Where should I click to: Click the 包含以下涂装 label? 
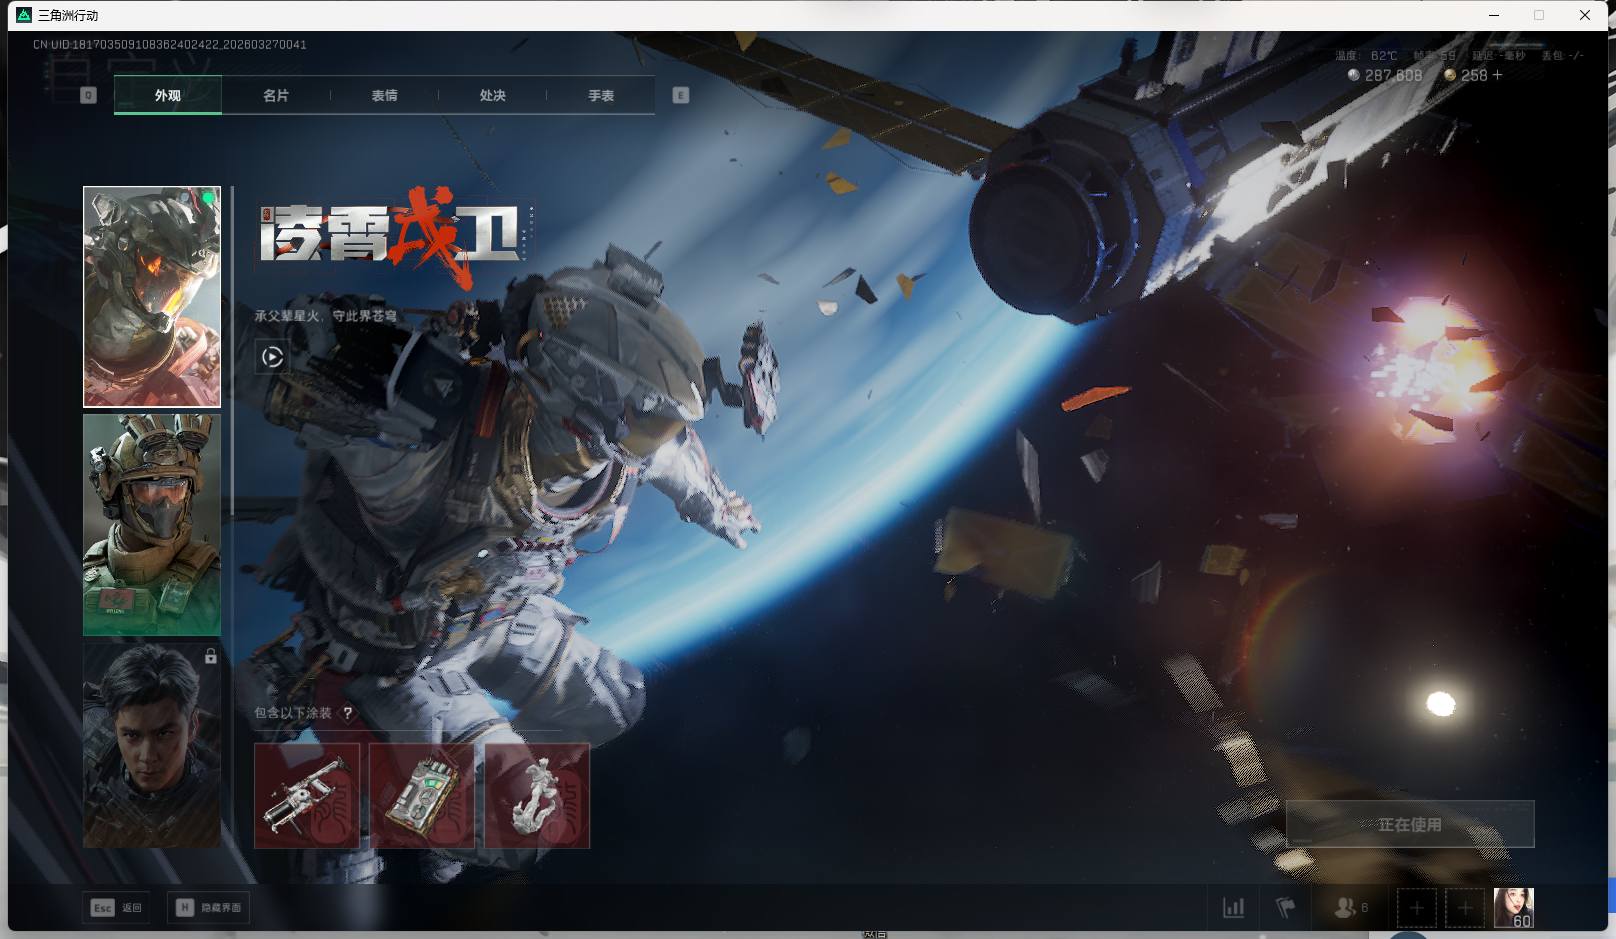click(292, 713)
